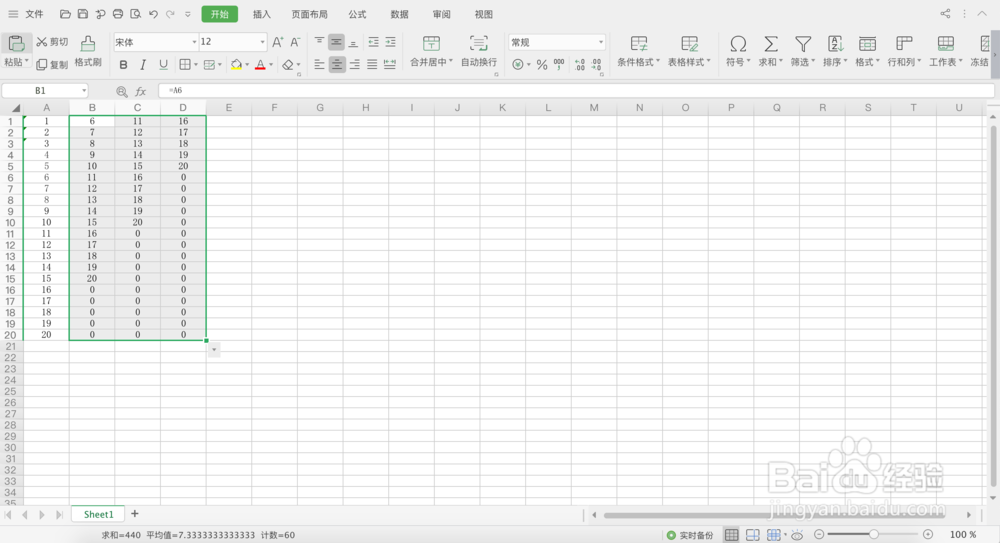
Task: Toggle Bold formatting
Action: pos(124,64)
